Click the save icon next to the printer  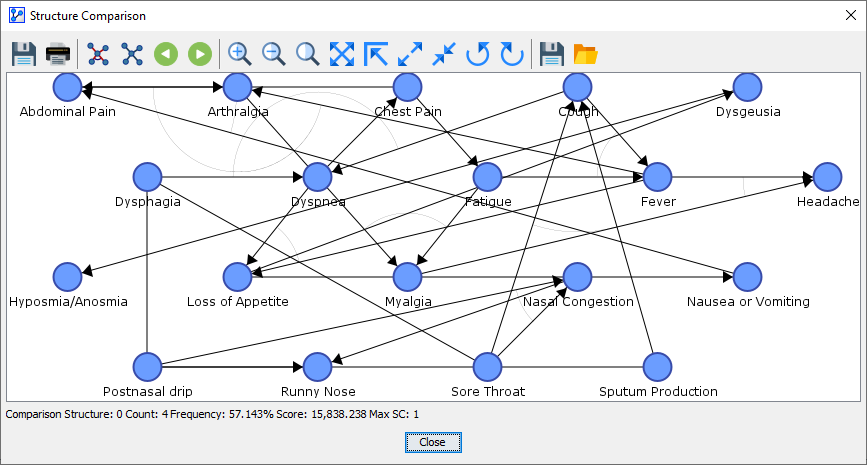24,54
